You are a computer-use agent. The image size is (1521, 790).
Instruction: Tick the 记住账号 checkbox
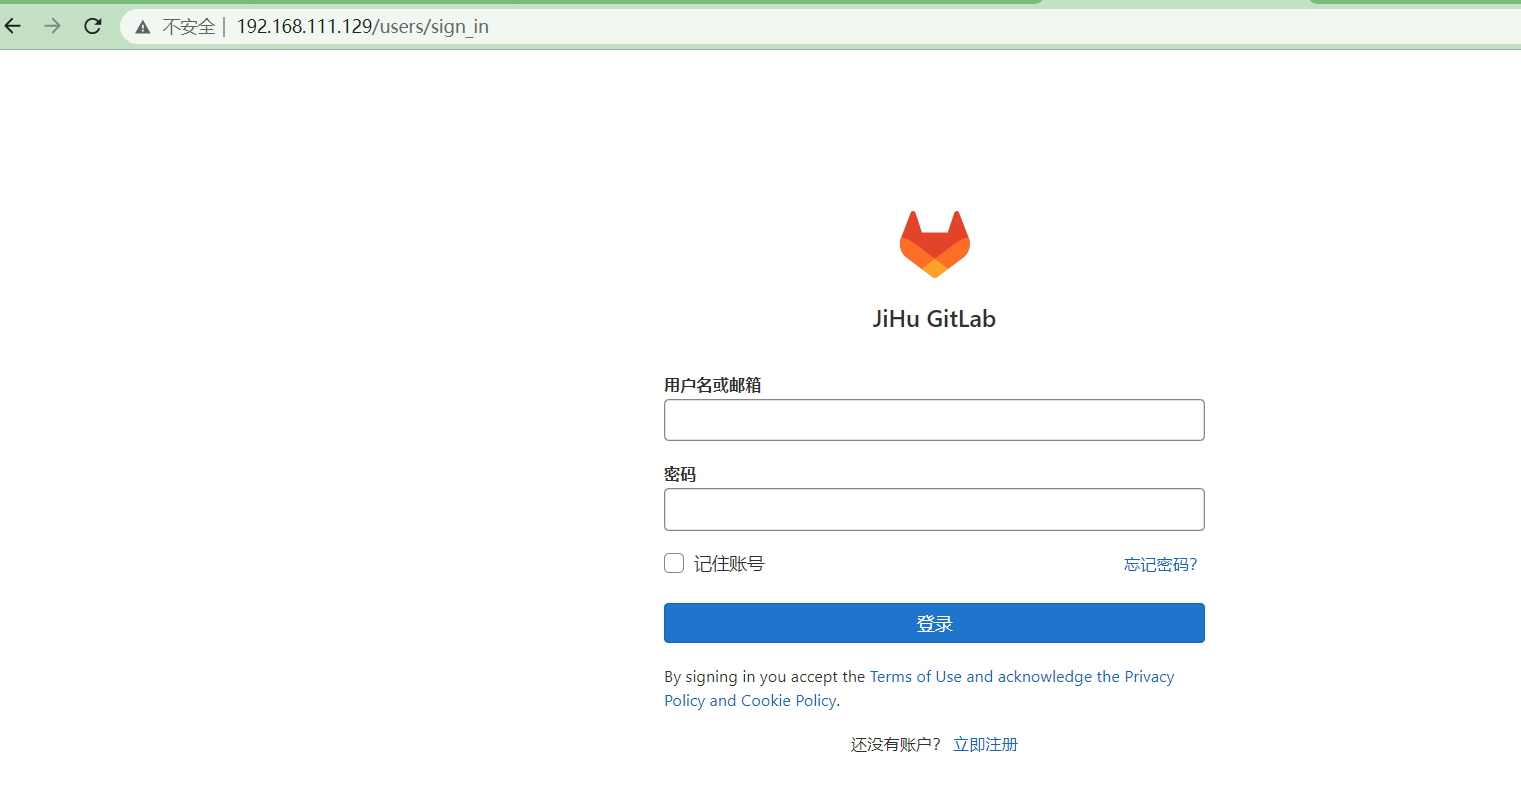point(674,563)
